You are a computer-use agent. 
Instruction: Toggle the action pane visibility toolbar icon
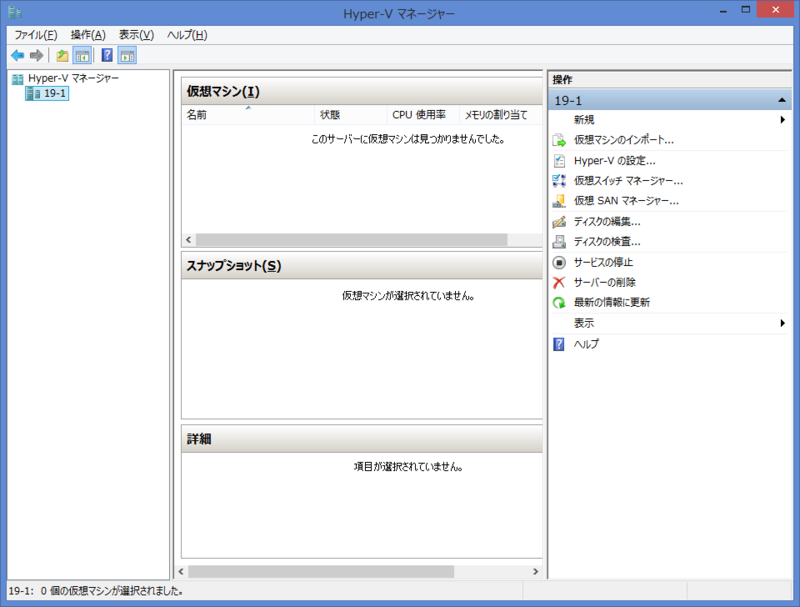(x=128, y=55)
